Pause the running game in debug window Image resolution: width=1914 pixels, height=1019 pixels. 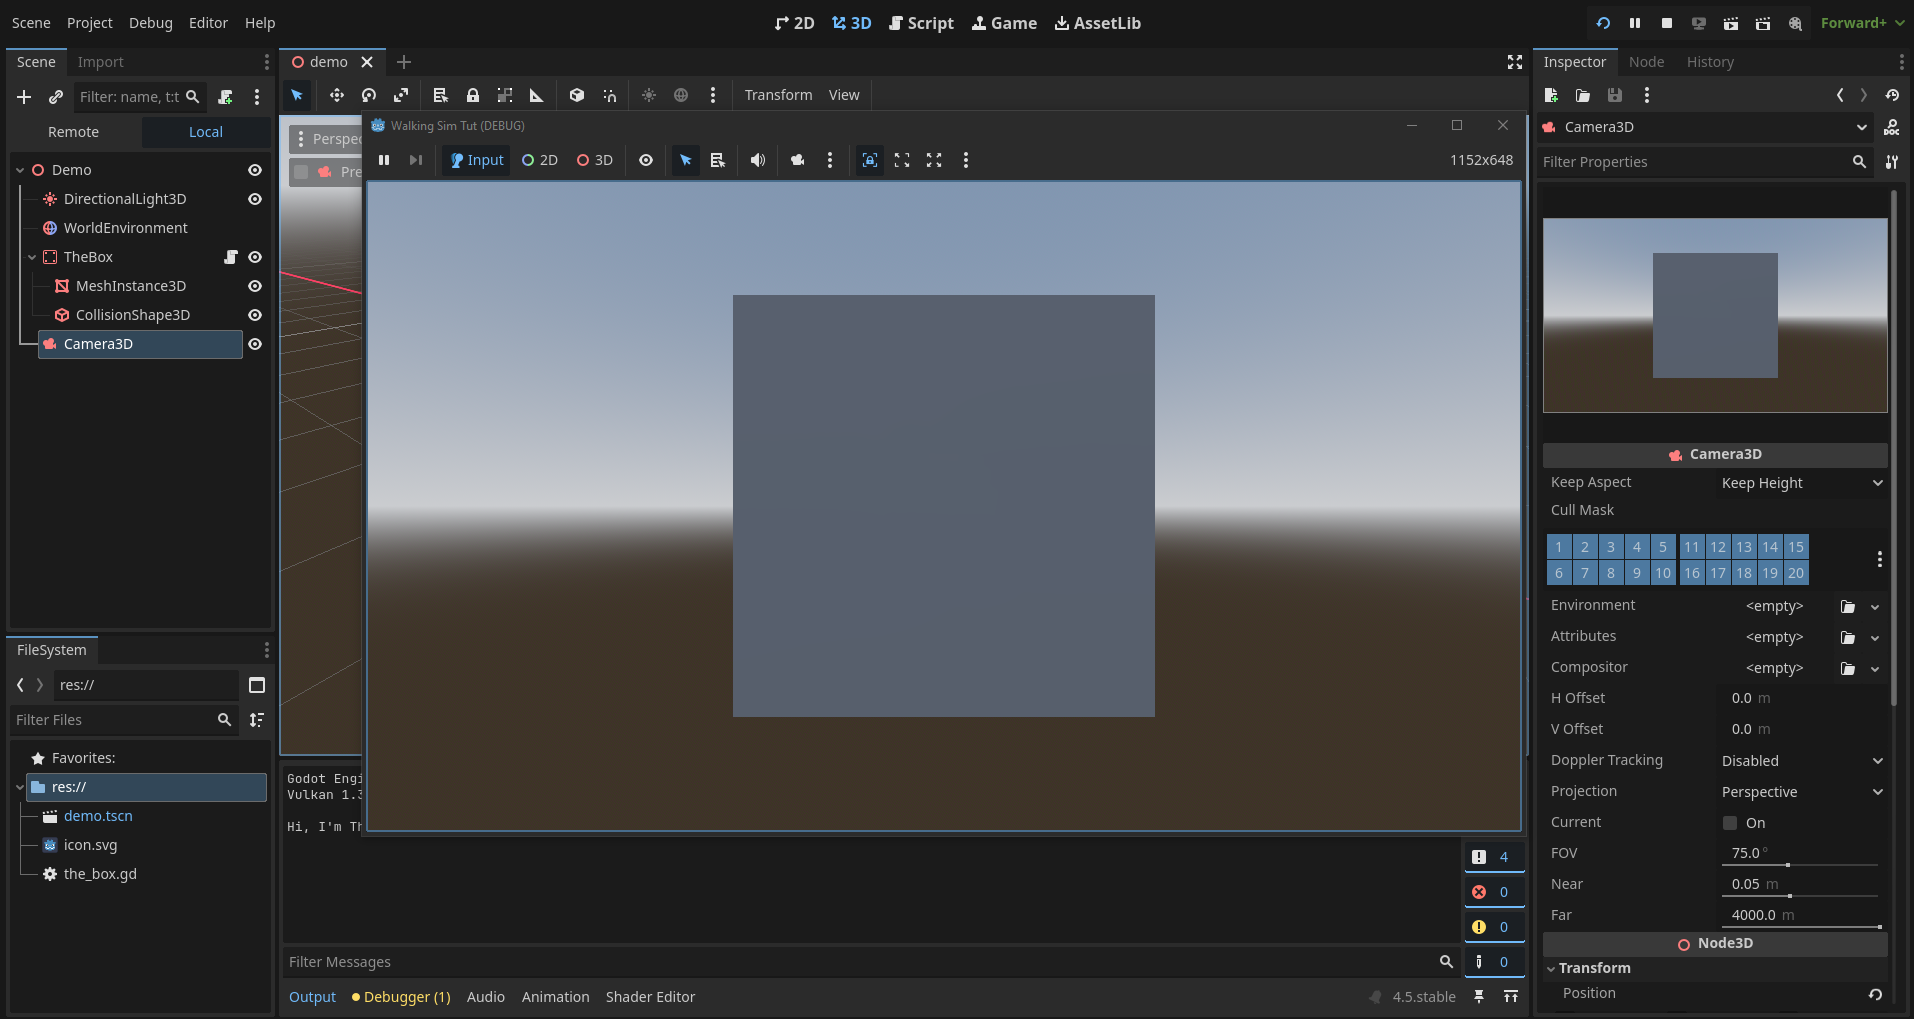pos(384,160)
